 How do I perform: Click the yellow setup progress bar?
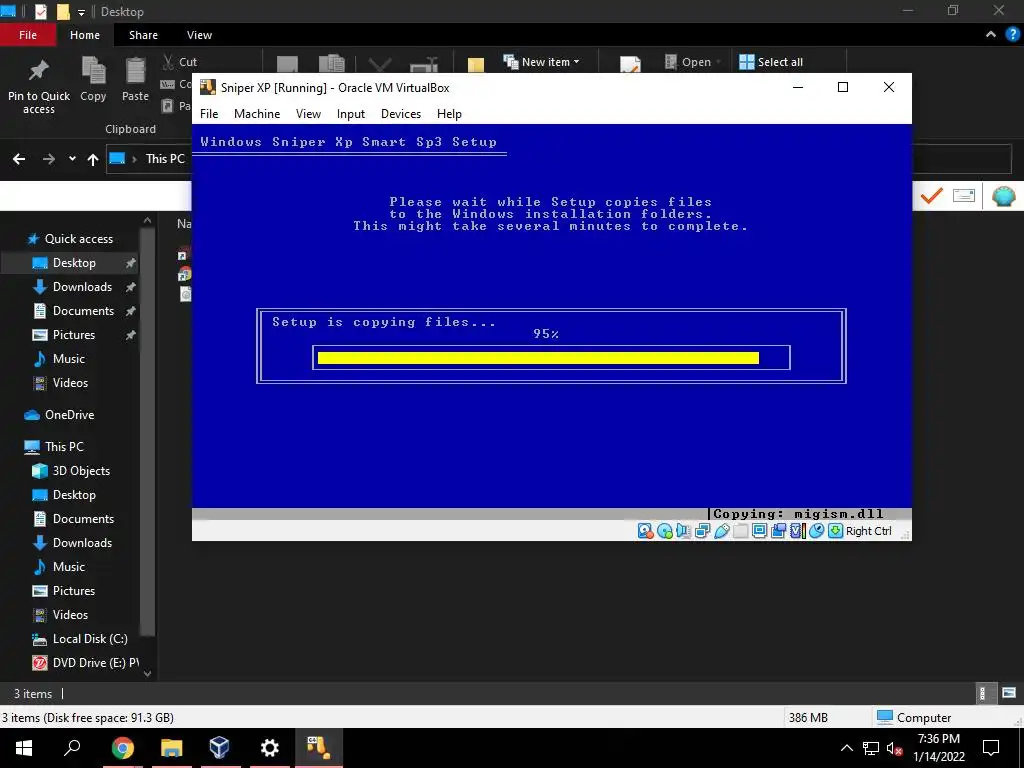click(x=538, y=358)
